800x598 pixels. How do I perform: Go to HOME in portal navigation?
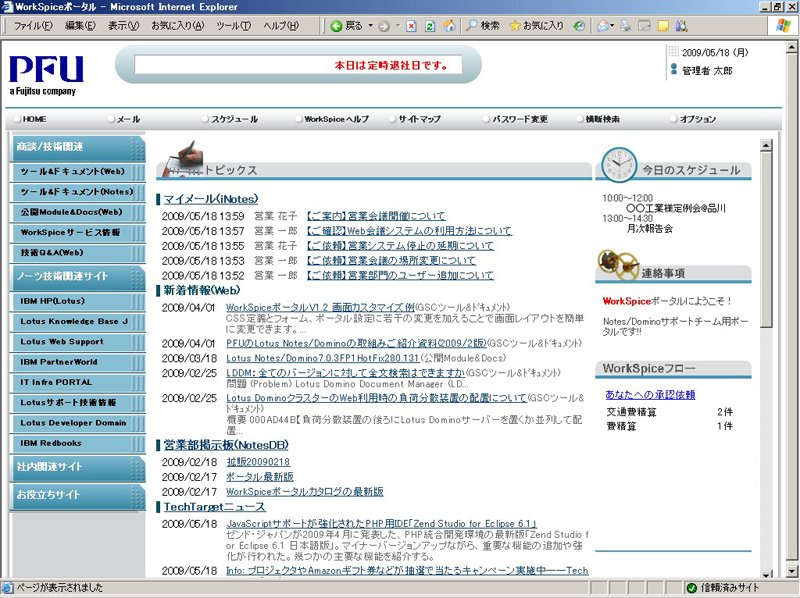tap(35, 119)
